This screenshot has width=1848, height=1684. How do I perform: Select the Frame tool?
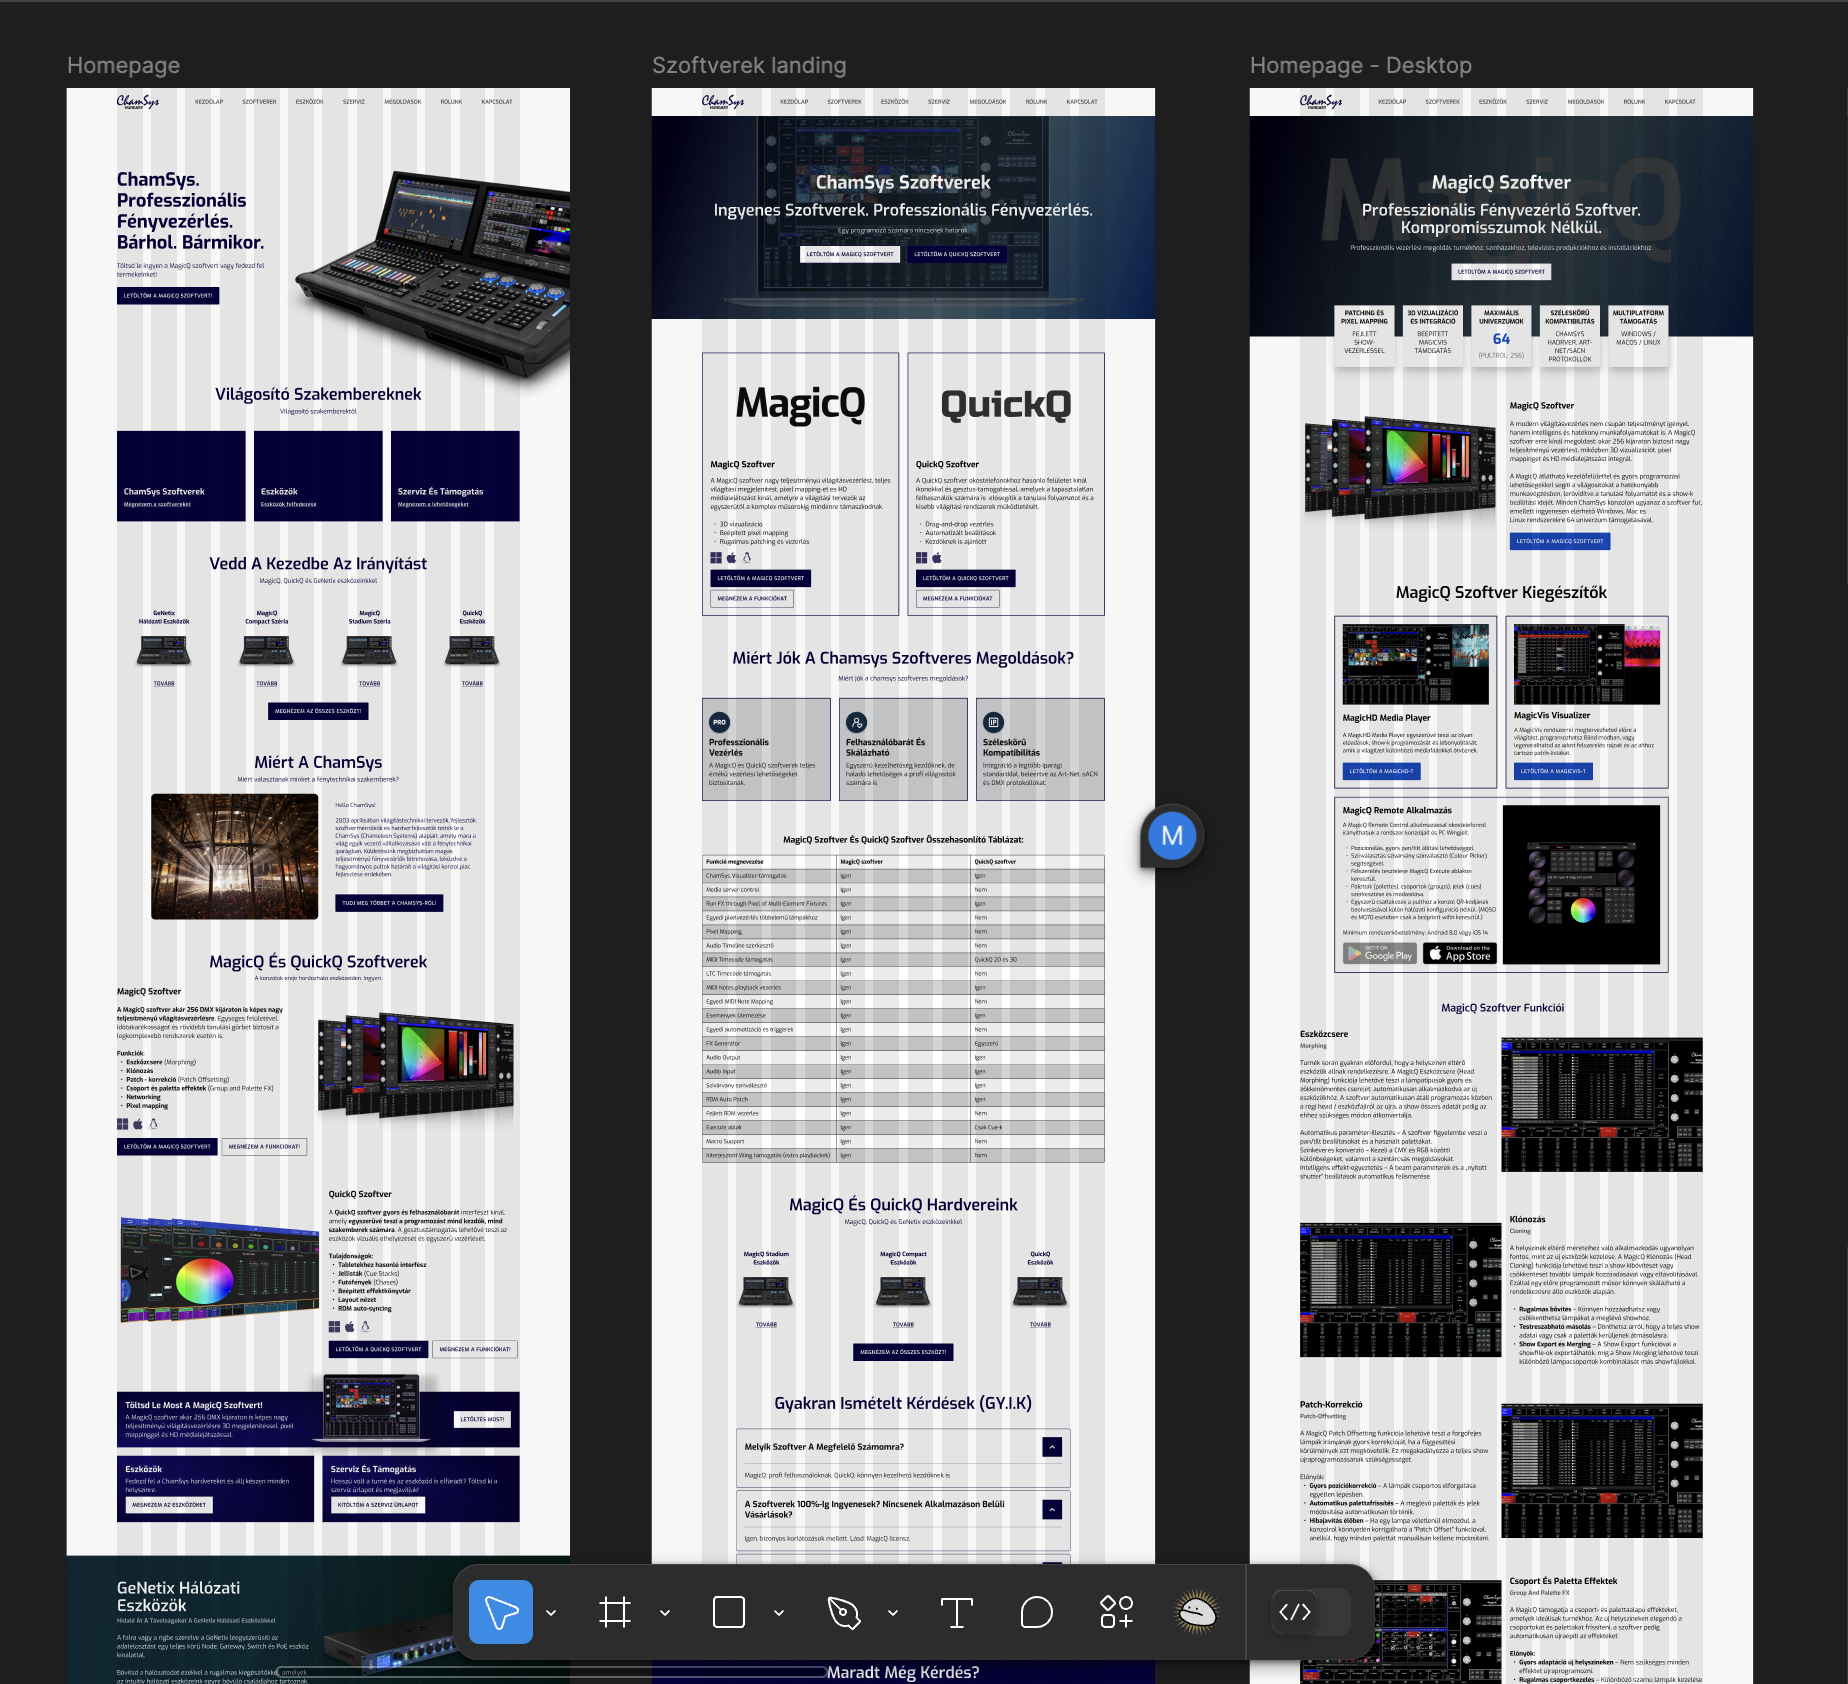coord(615,1611)
